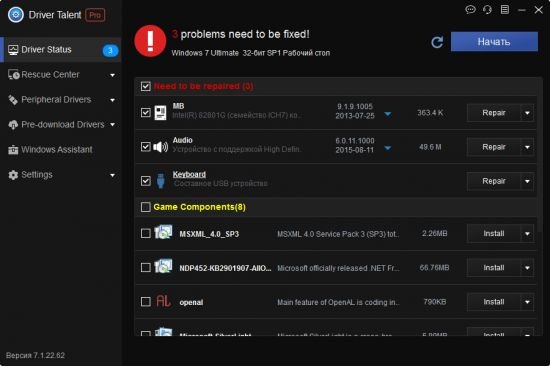550x366 pixels.
Task: Expand the Rescue Center menu arrow
Action: click(112, 75)
